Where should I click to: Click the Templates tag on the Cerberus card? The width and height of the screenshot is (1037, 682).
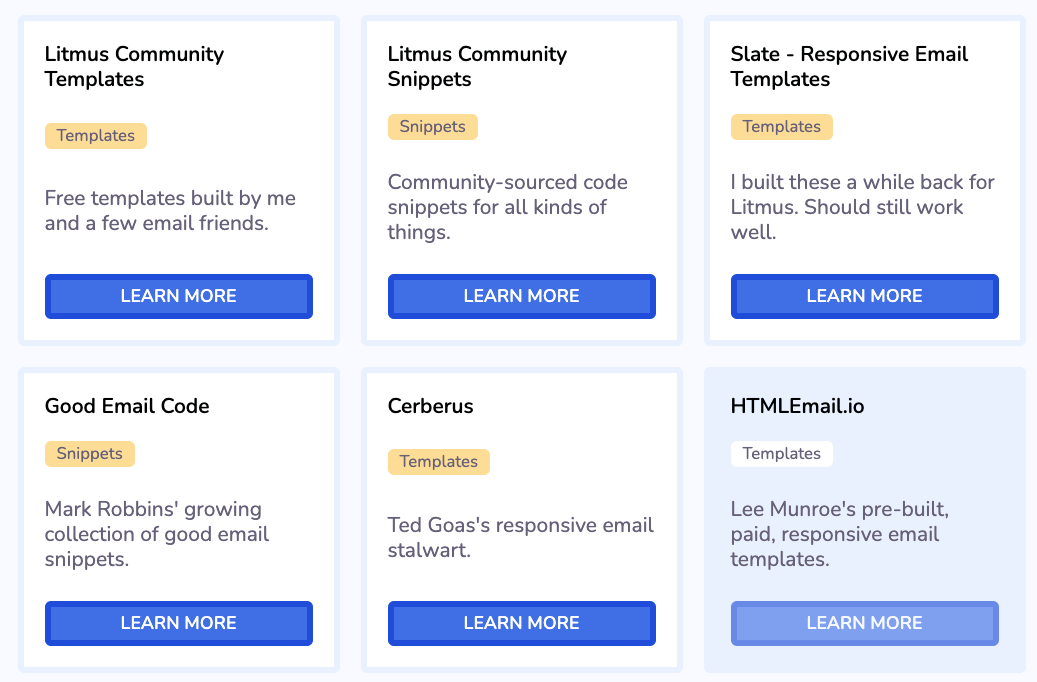pos(439,462)
